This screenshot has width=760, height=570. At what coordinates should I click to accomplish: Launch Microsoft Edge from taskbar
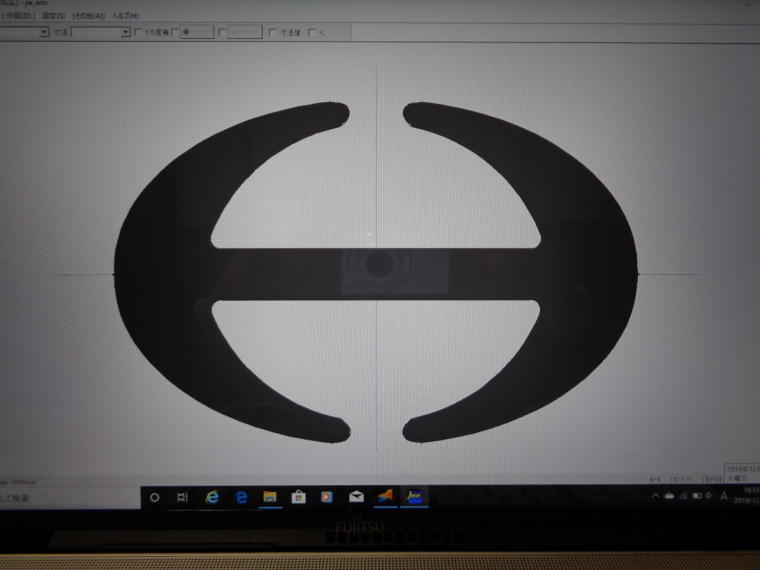tap(241, 497)
